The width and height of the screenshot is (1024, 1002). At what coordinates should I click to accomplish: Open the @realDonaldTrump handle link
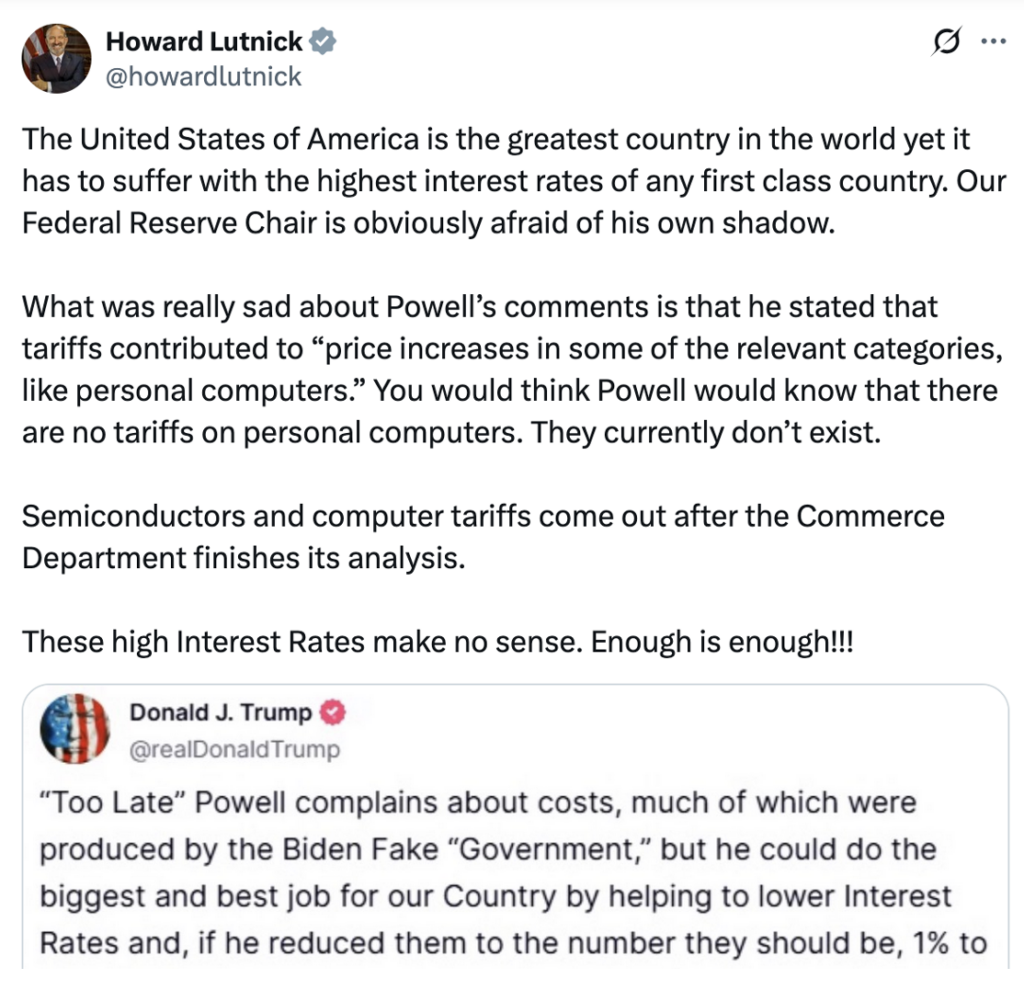pos(234,748)
